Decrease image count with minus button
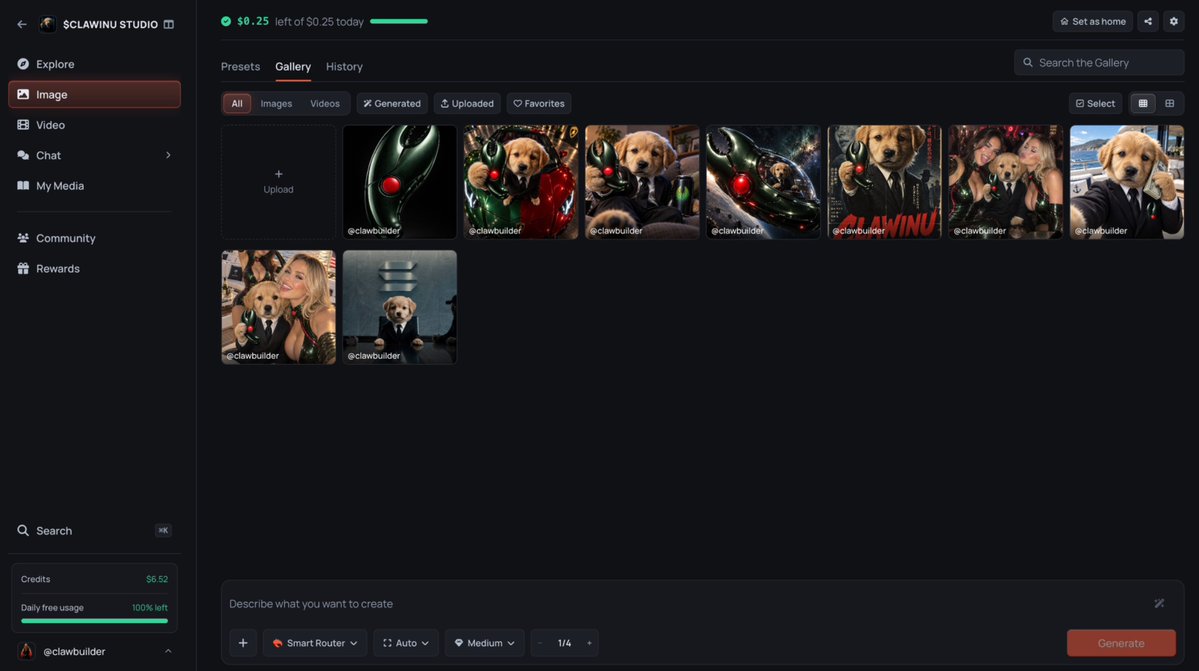 coord(540,643)
